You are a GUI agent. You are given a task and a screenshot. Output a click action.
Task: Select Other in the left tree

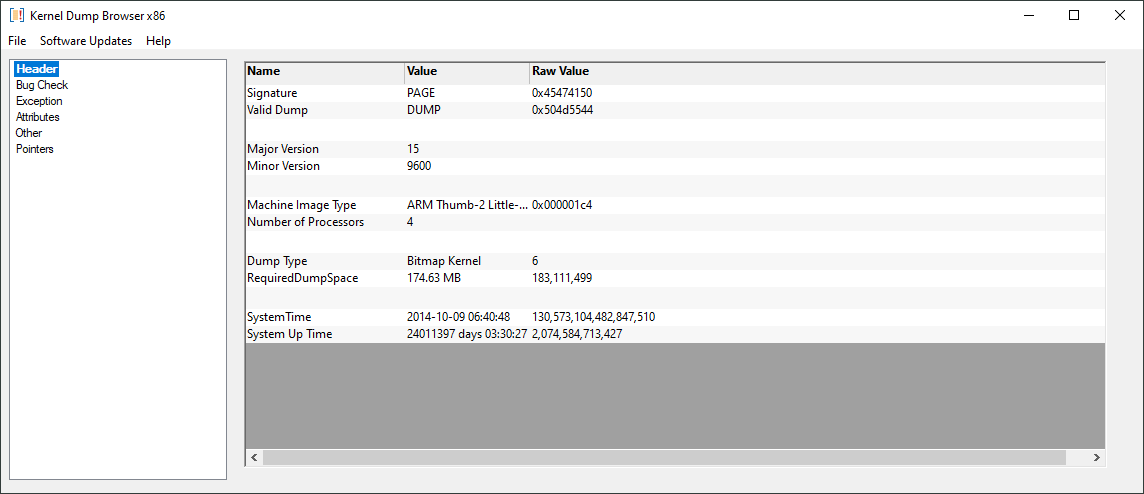pos(29,133)
